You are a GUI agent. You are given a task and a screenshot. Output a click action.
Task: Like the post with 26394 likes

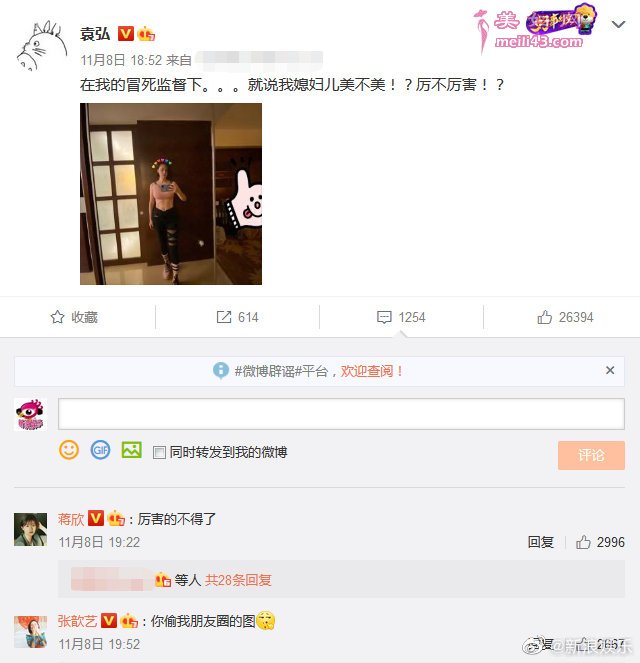coord(544,317)
